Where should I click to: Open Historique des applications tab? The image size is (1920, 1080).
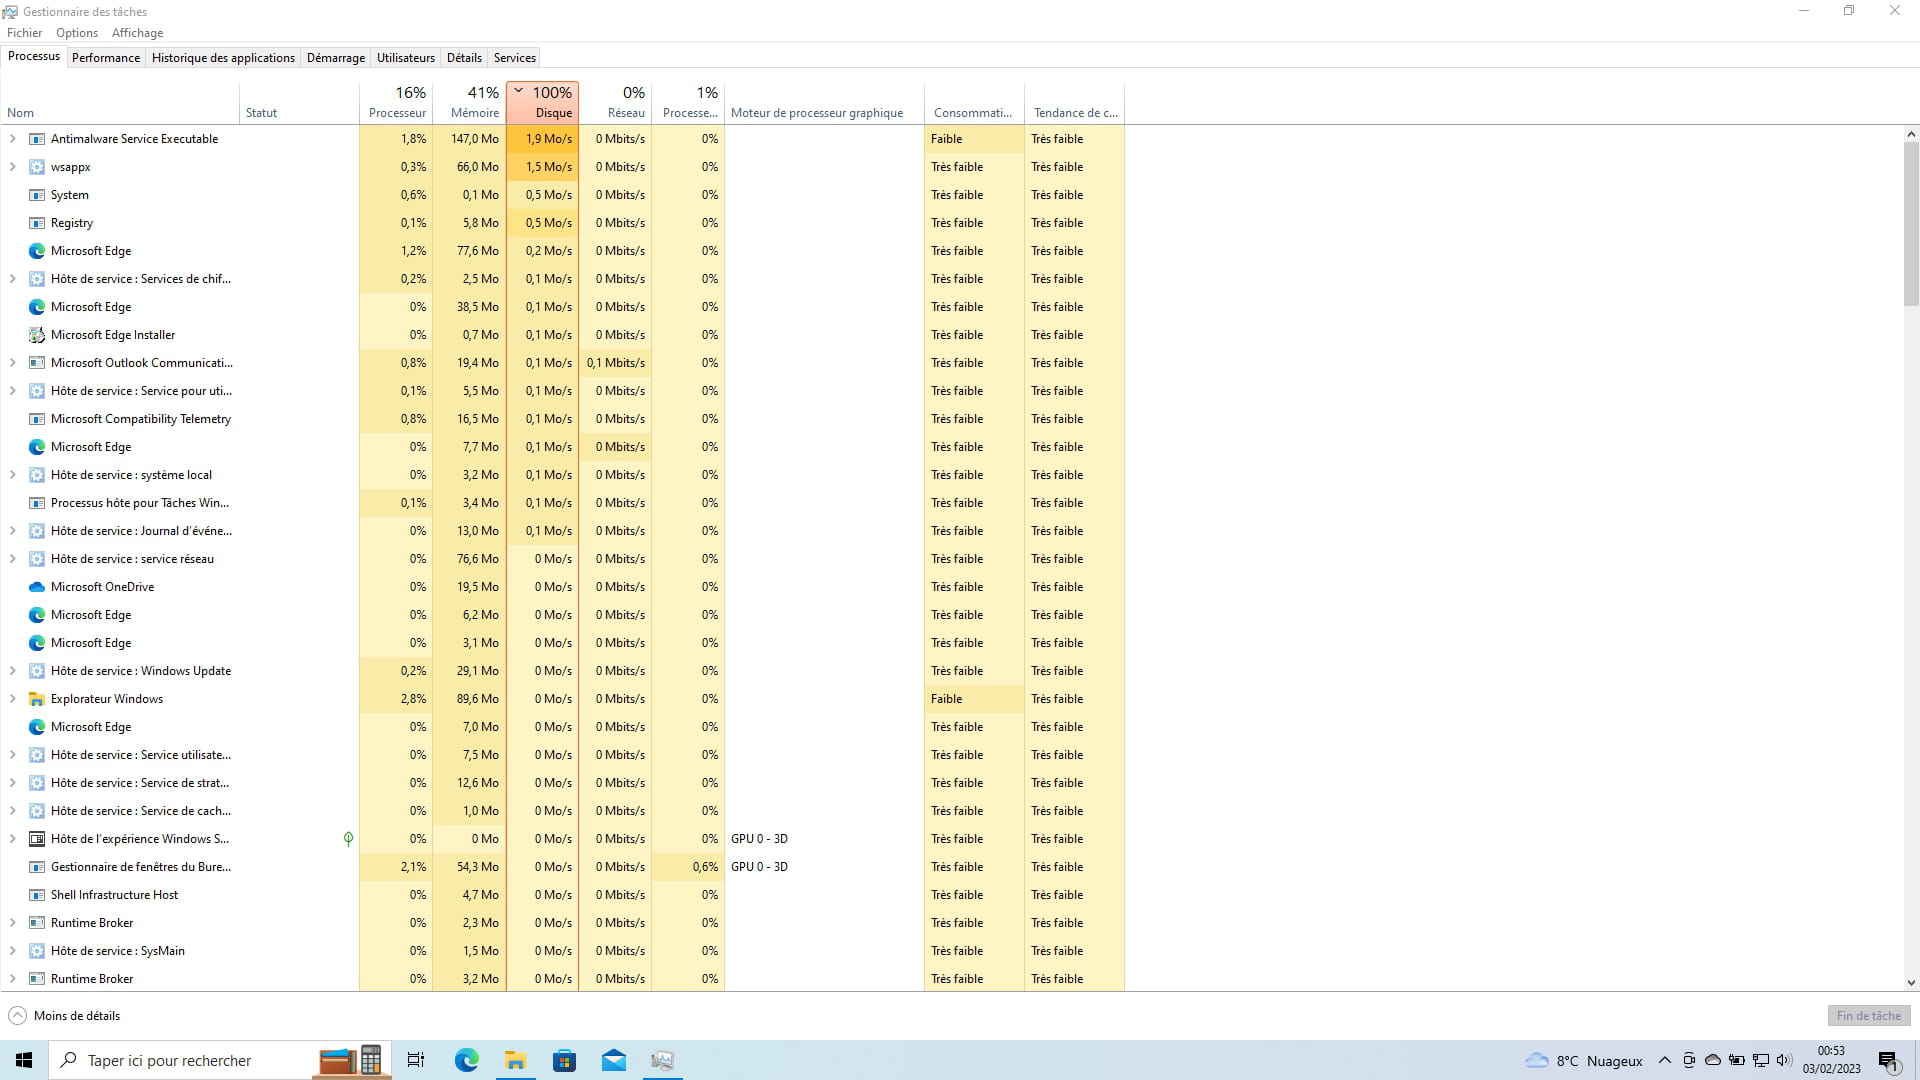223,58
